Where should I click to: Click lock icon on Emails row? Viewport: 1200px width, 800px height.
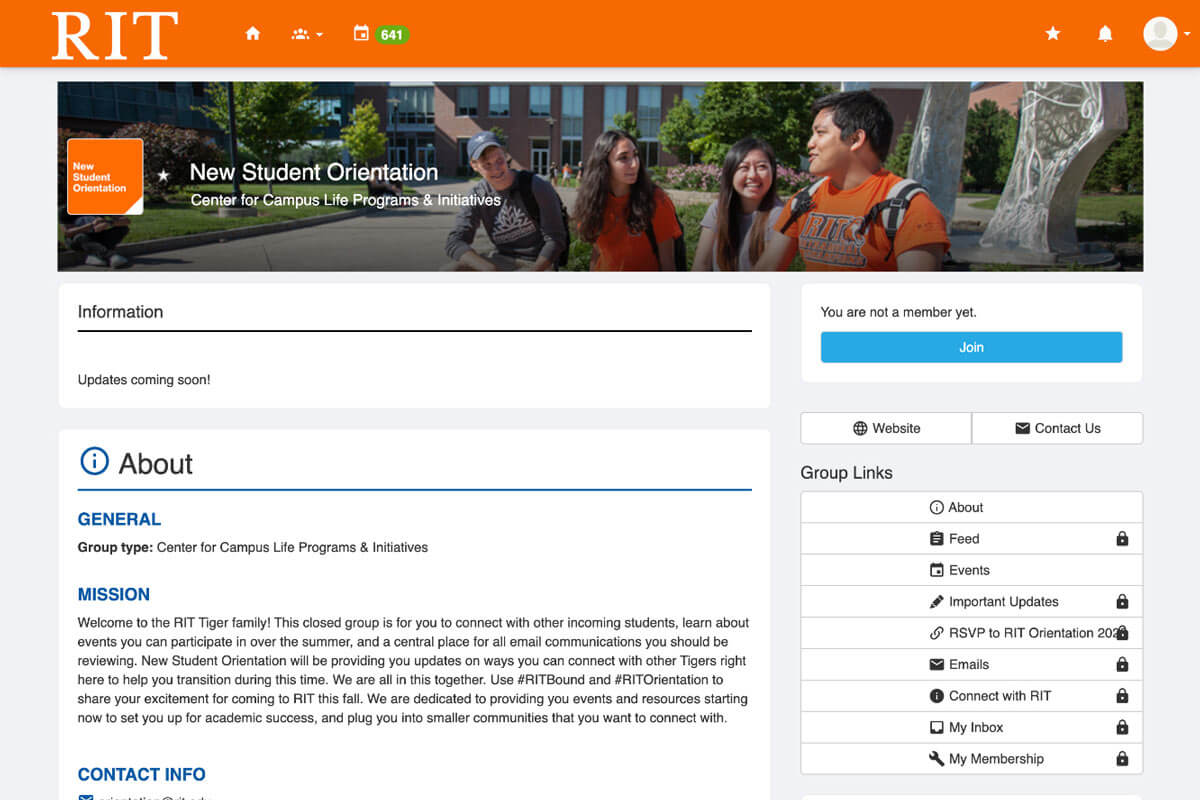click(1122, 665)
